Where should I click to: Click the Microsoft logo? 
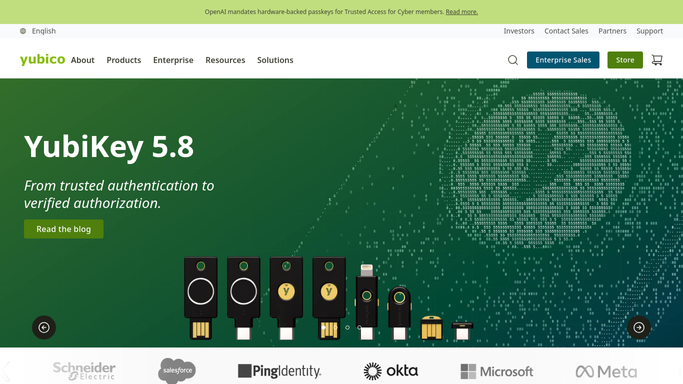click(497, 371)
